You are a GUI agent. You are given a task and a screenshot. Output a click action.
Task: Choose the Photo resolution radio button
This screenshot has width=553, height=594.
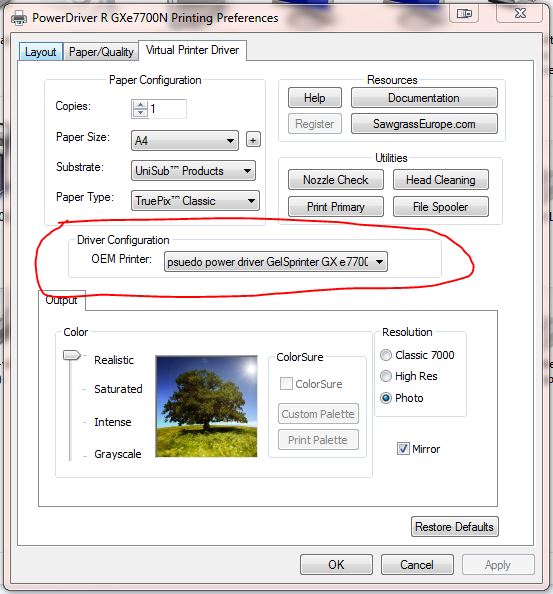(x=386, y=398)
